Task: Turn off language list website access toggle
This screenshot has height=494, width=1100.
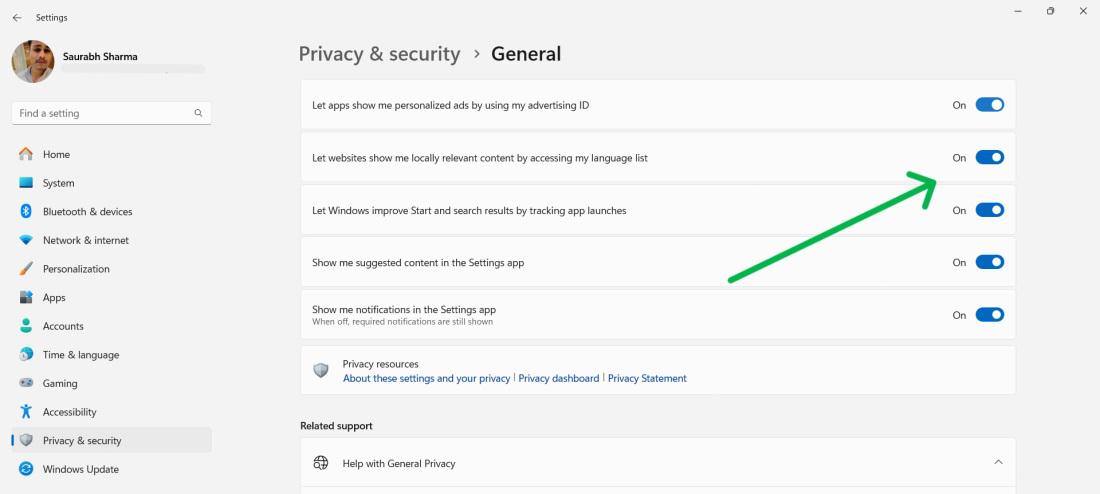Action: [989, 158]
